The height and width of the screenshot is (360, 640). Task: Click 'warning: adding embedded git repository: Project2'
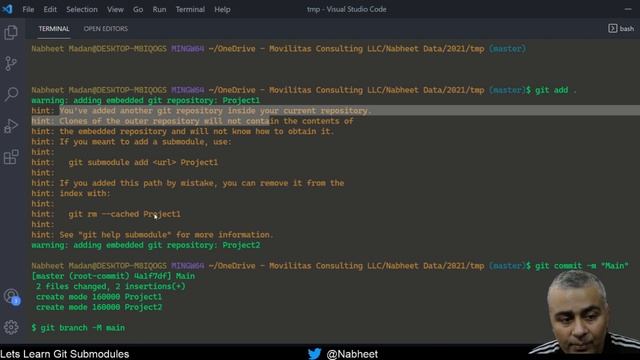coord(145,245)
